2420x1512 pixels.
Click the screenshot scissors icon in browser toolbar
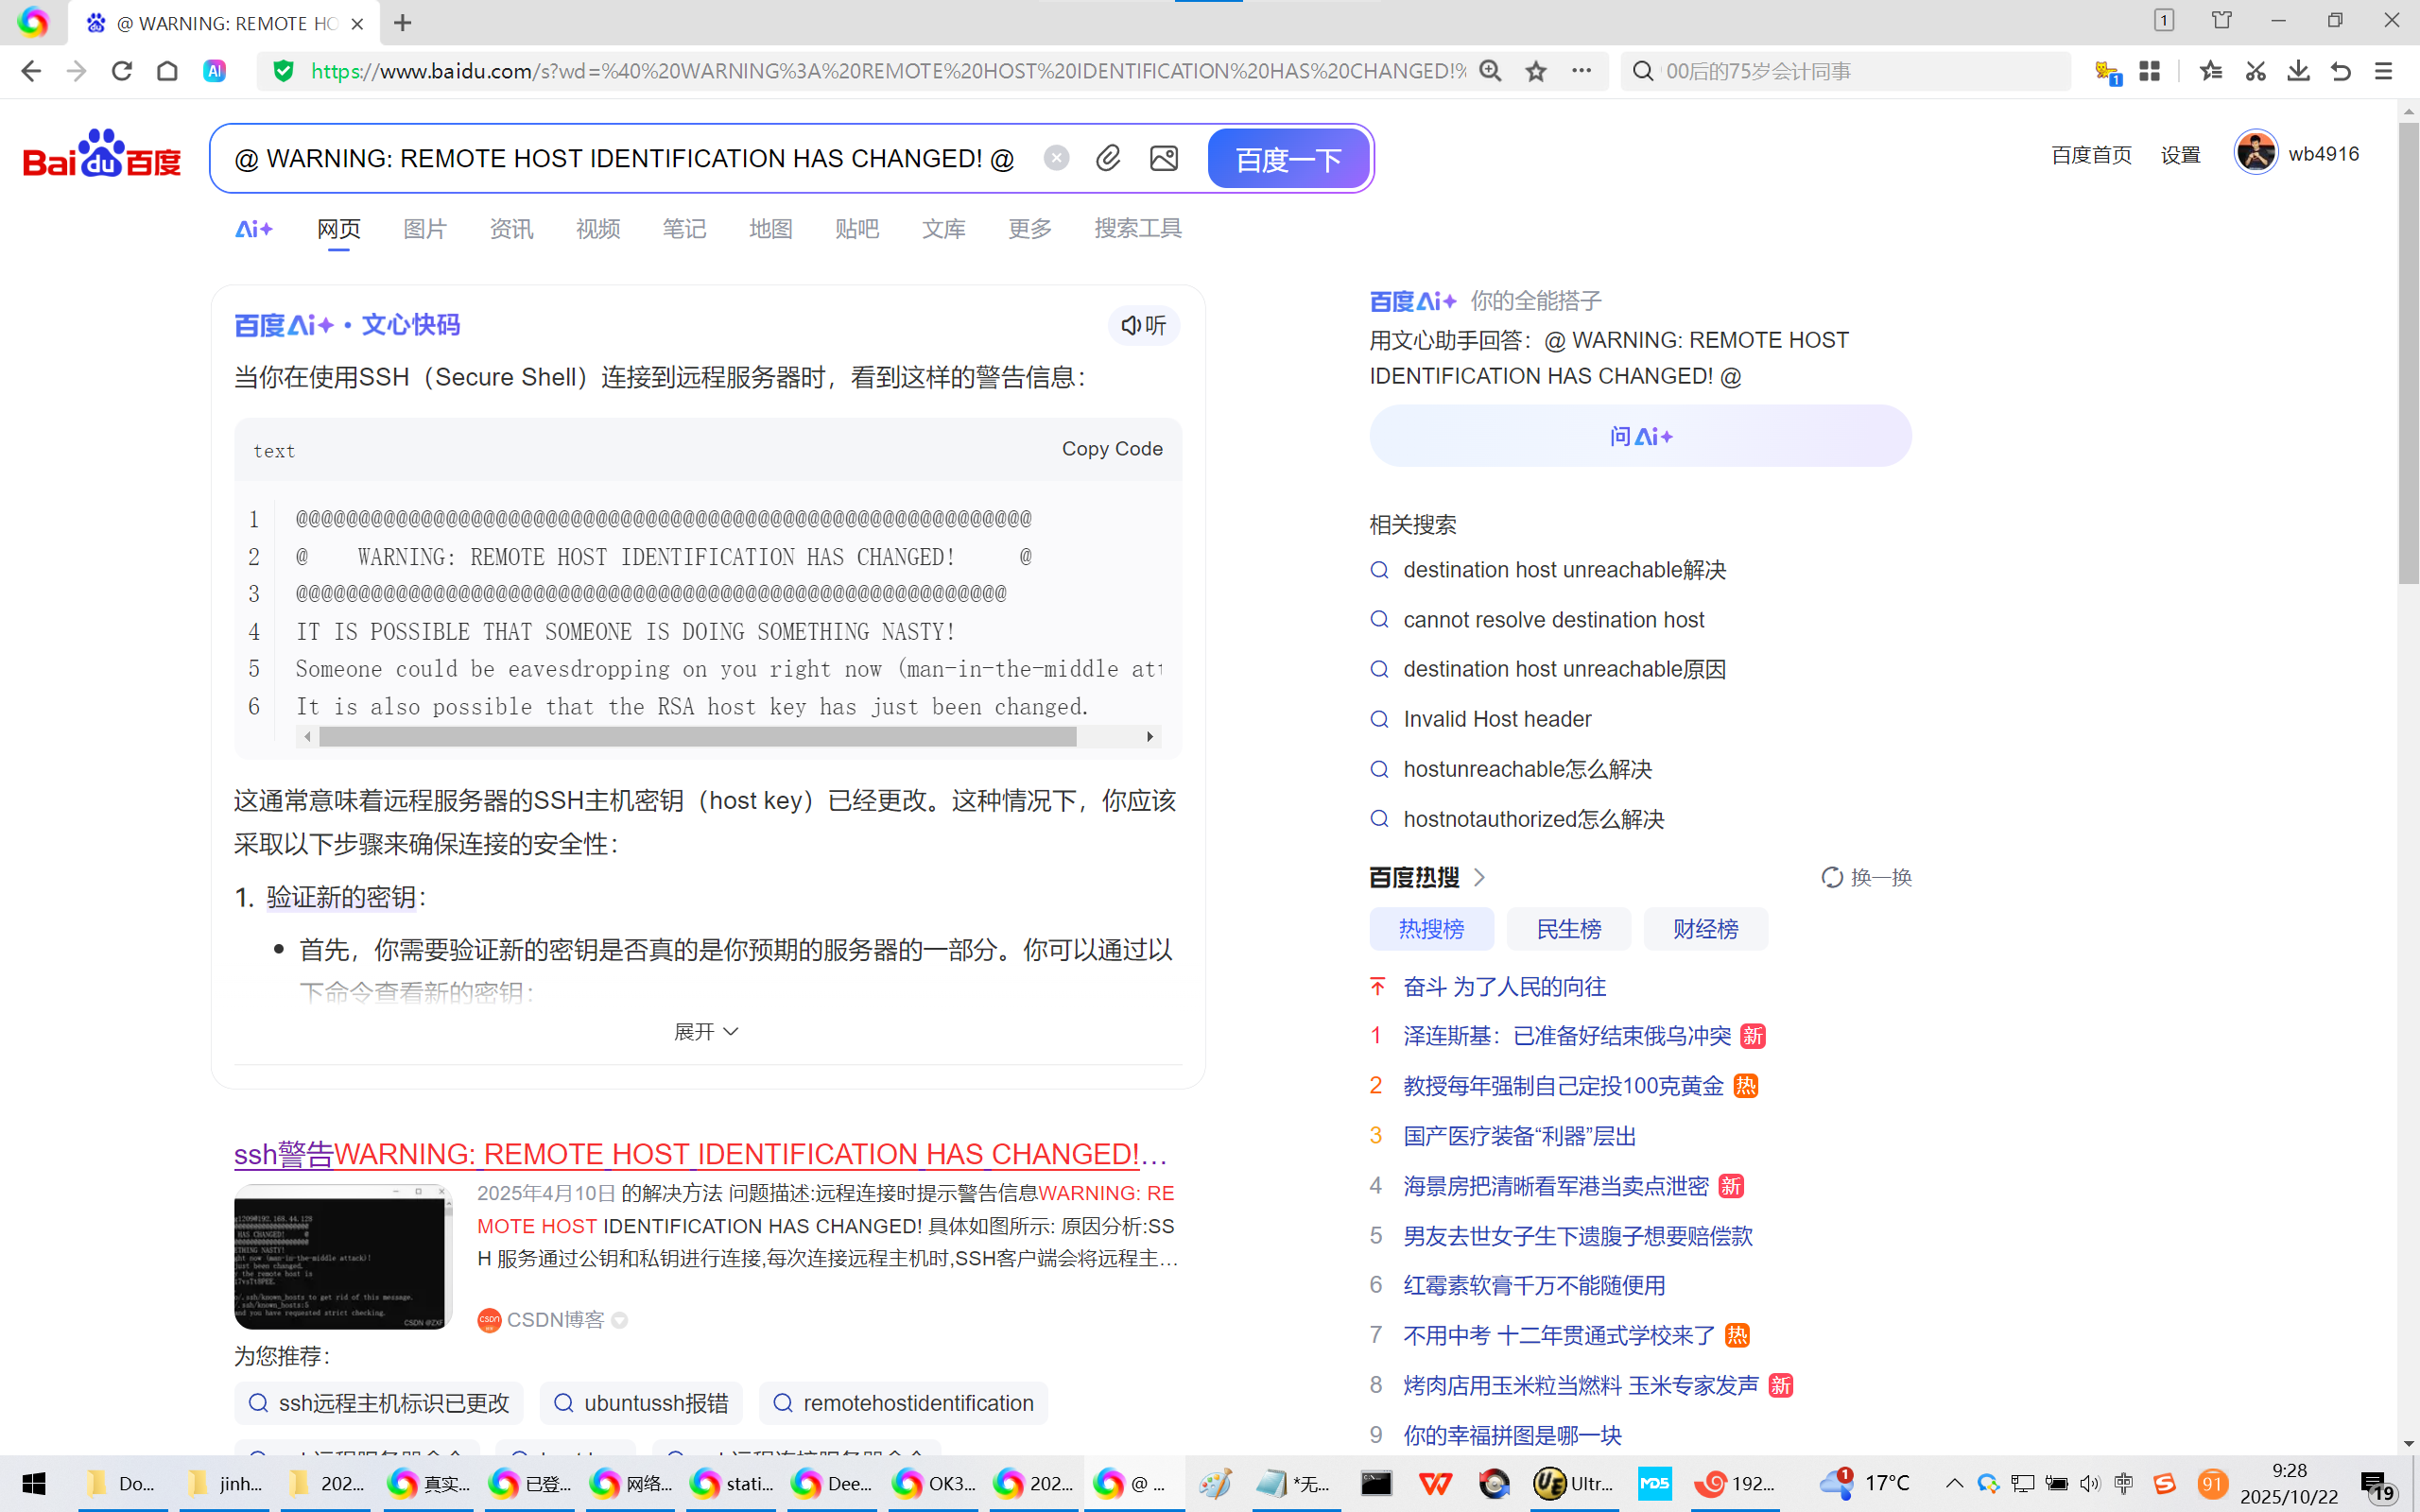[x=2255, y=71]
